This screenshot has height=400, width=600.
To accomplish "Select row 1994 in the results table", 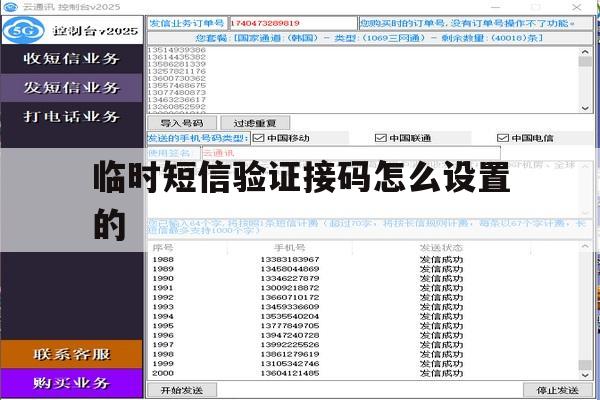I will (364, 316).
